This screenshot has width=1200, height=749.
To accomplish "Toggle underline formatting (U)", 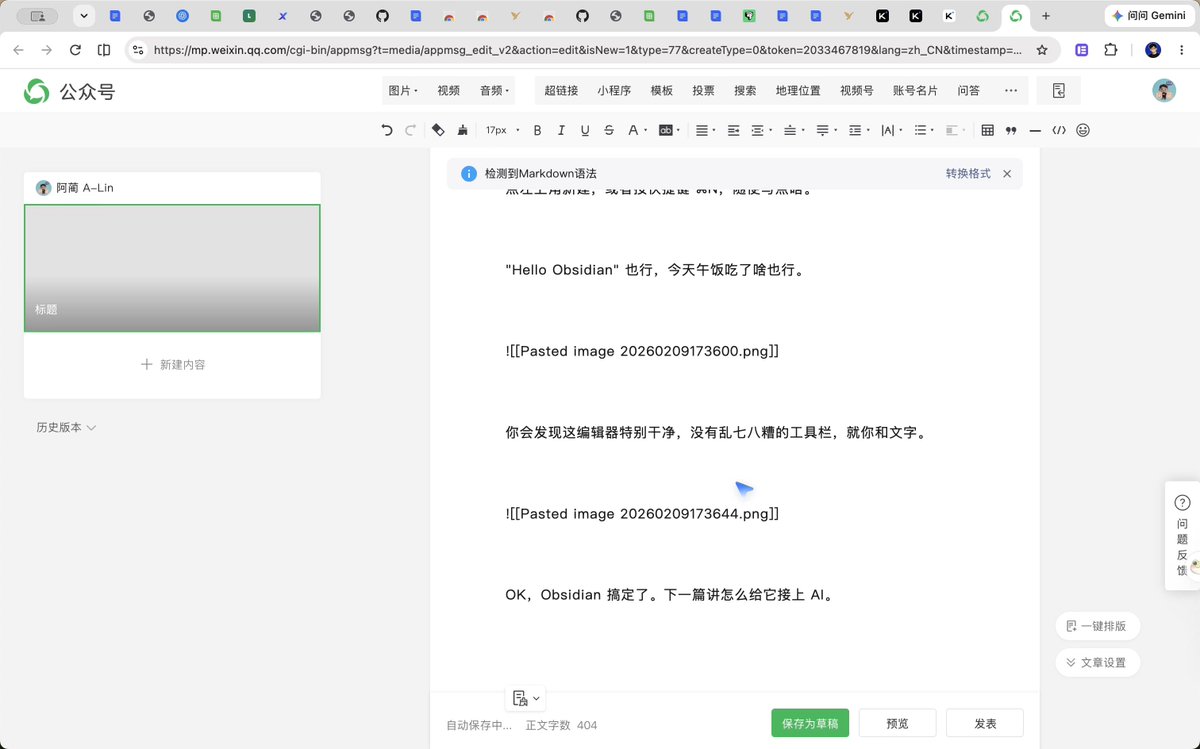I will [x=585, y=130].
